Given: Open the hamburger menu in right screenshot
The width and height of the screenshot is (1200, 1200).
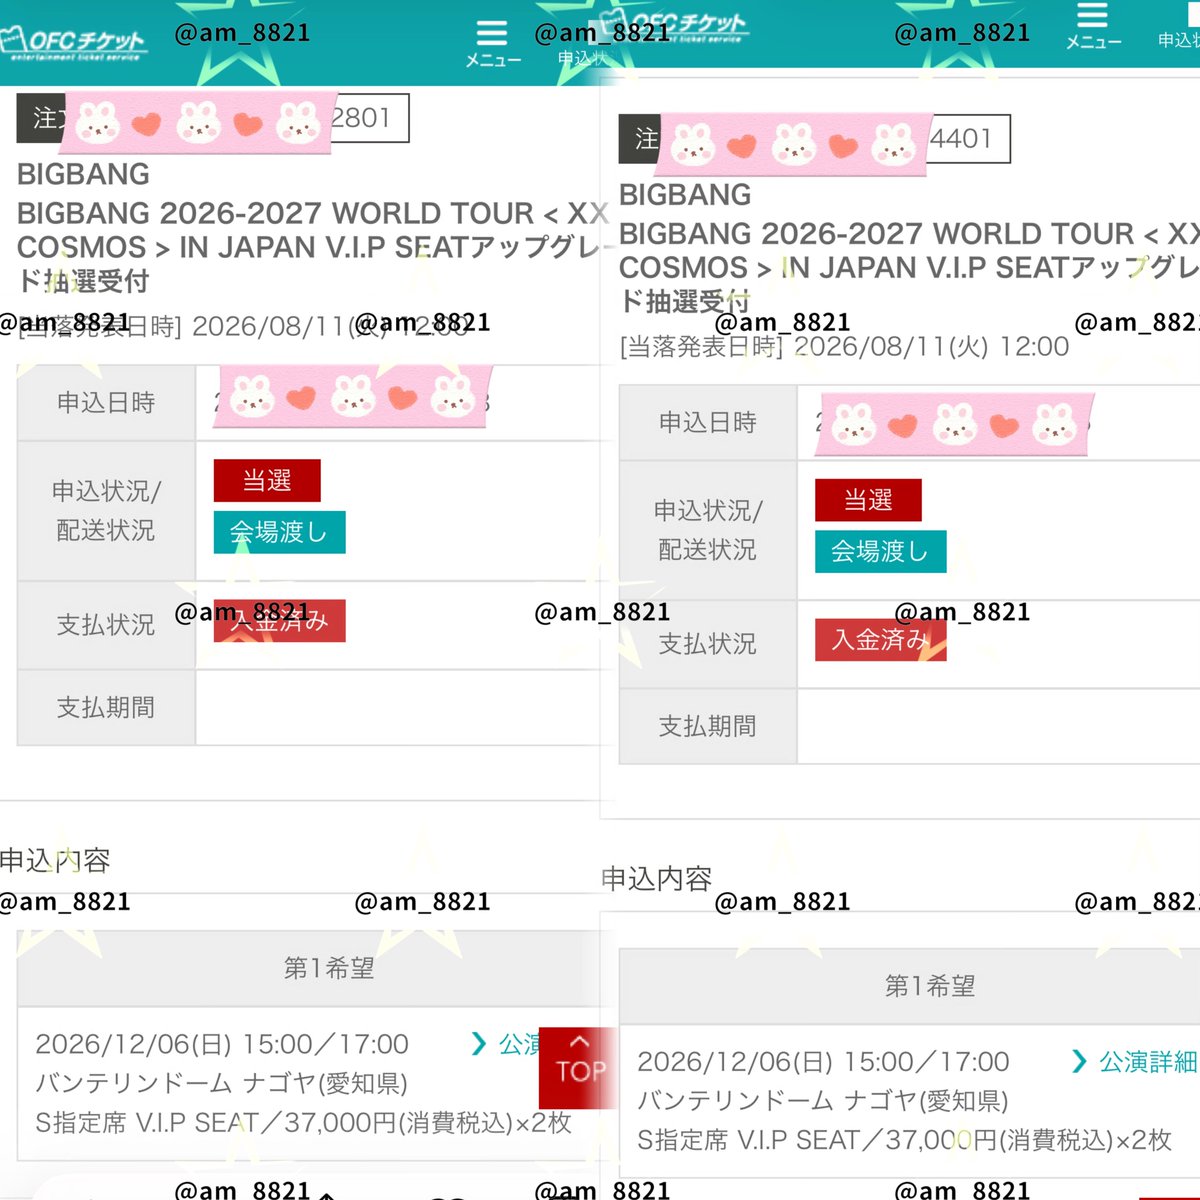Looking at the screenshot, I should tap(1093, 27).
